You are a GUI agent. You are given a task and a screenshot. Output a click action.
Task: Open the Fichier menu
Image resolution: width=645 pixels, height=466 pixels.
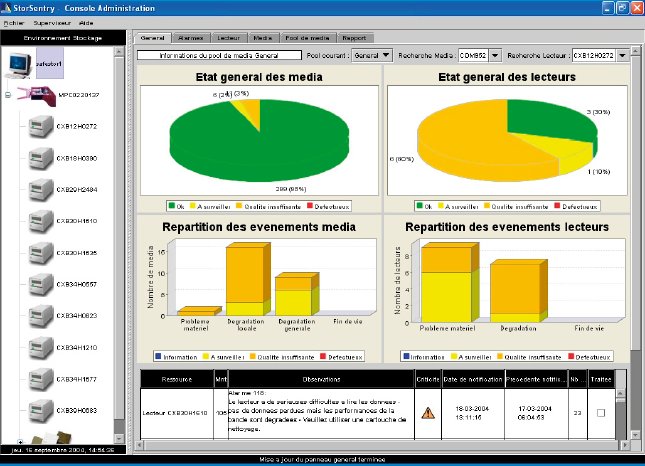[x=14, y=23]
